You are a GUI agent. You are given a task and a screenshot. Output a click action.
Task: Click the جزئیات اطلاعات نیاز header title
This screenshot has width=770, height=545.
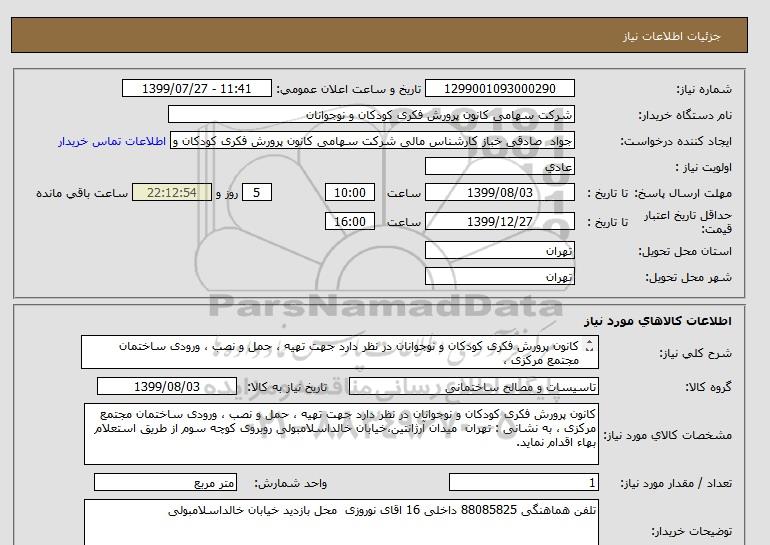click(x=671, y=36)
